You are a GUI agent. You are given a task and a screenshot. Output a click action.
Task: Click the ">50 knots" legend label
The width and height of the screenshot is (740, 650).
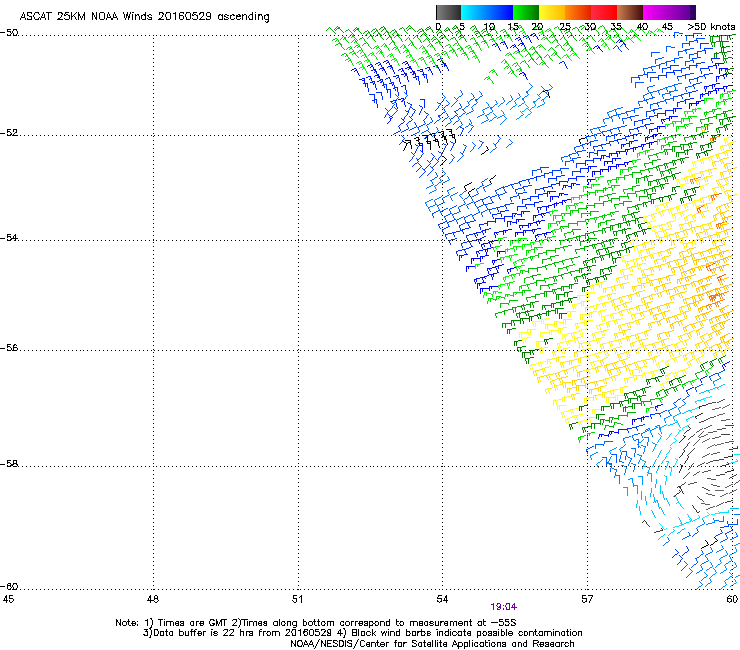point(711,27)
